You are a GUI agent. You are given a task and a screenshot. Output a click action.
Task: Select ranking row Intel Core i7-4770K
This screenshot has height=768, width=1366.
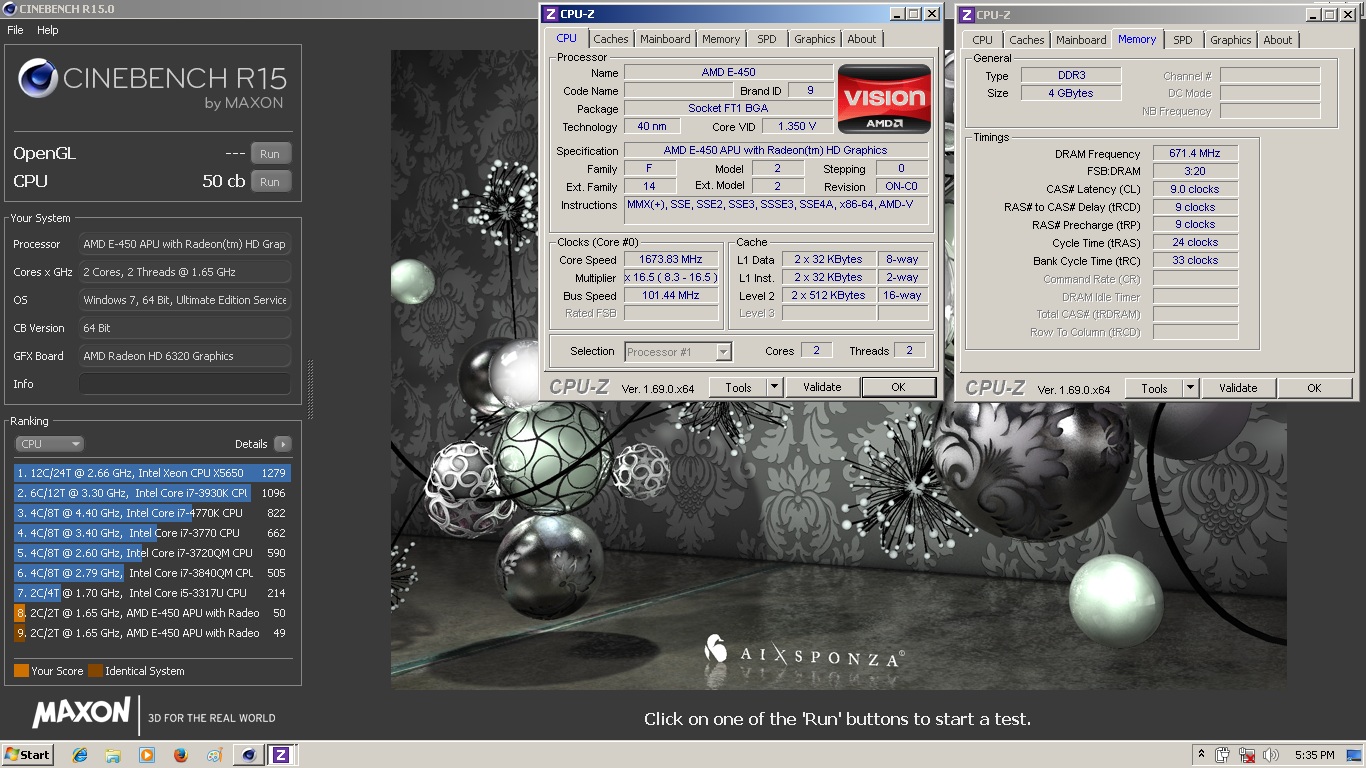coord(152,513)
